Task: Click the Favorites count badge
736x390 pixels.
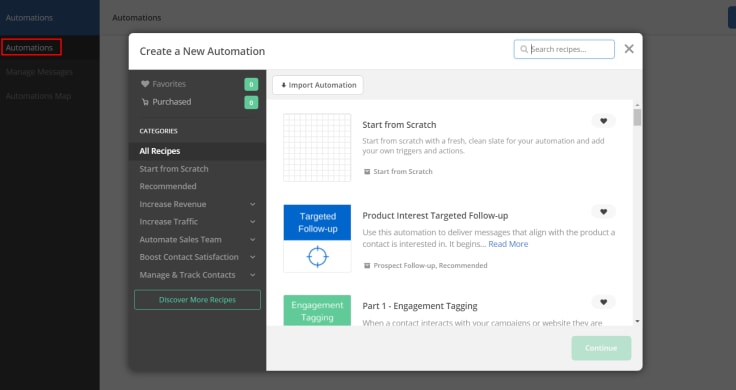Action: click(x=251, y=84)
